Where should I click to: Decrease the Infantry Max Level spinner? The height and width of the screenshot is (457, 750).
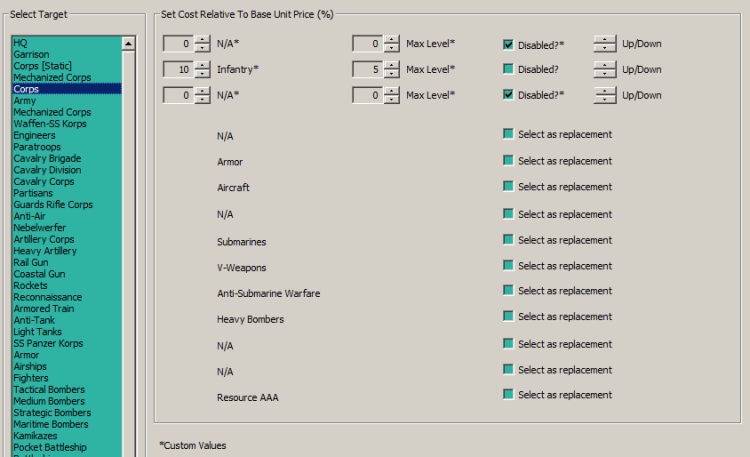tap(392, 74)
